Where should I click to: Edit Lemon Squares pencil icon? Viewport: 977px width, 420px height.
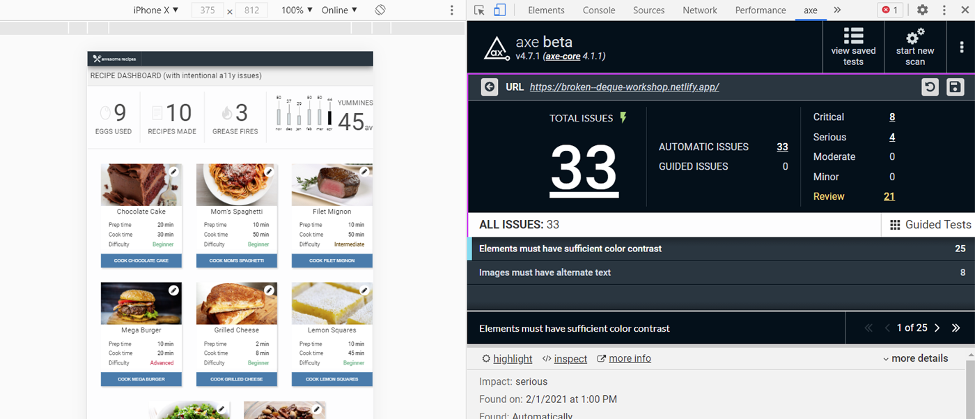(365, 290)
